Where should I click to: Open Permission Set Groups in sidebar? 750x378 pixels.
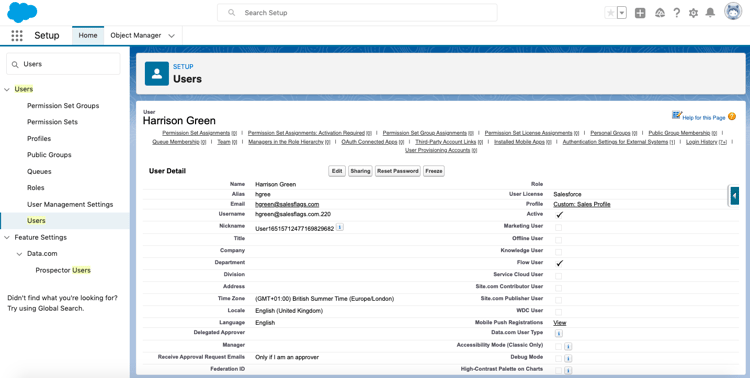[63, 106]
